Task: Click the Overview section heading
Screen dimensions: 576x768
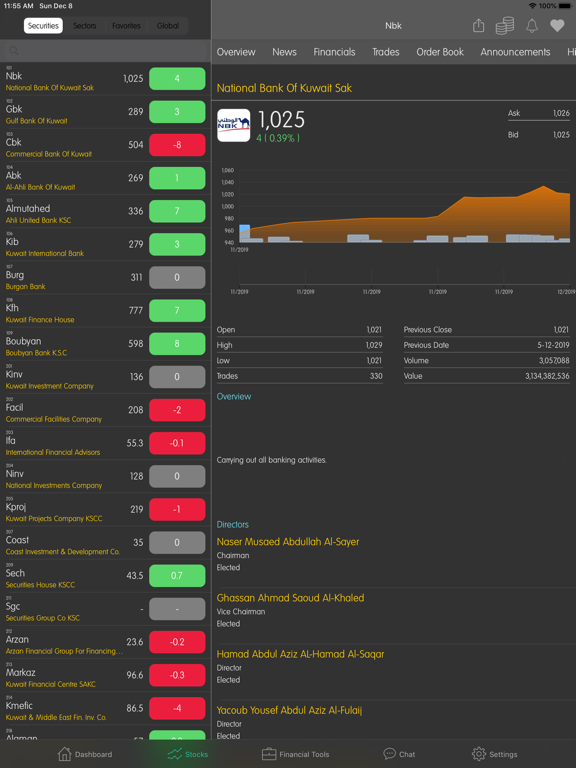Action: (x=234, y=397)
